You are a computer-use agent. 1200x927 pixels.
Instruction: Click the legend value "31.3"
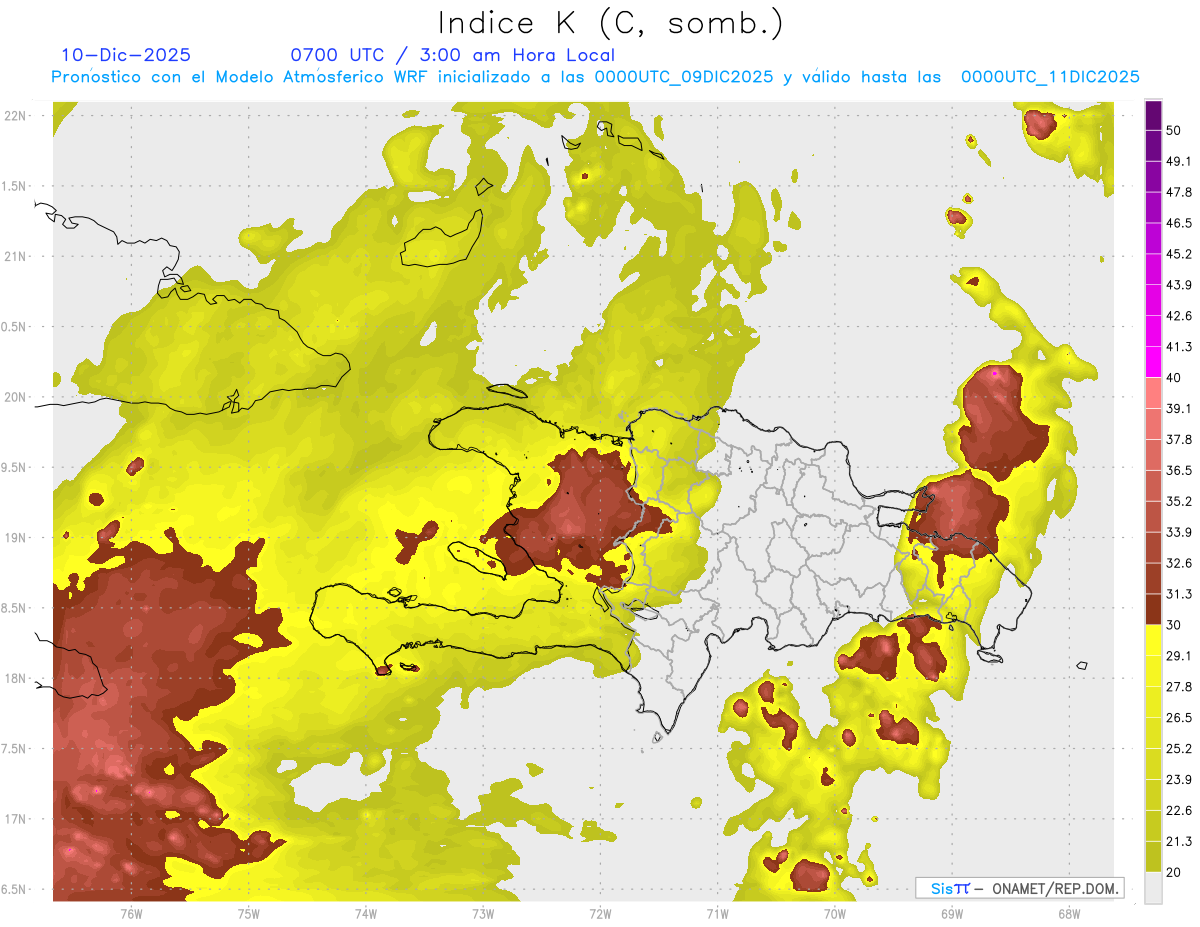[1179, 594]
